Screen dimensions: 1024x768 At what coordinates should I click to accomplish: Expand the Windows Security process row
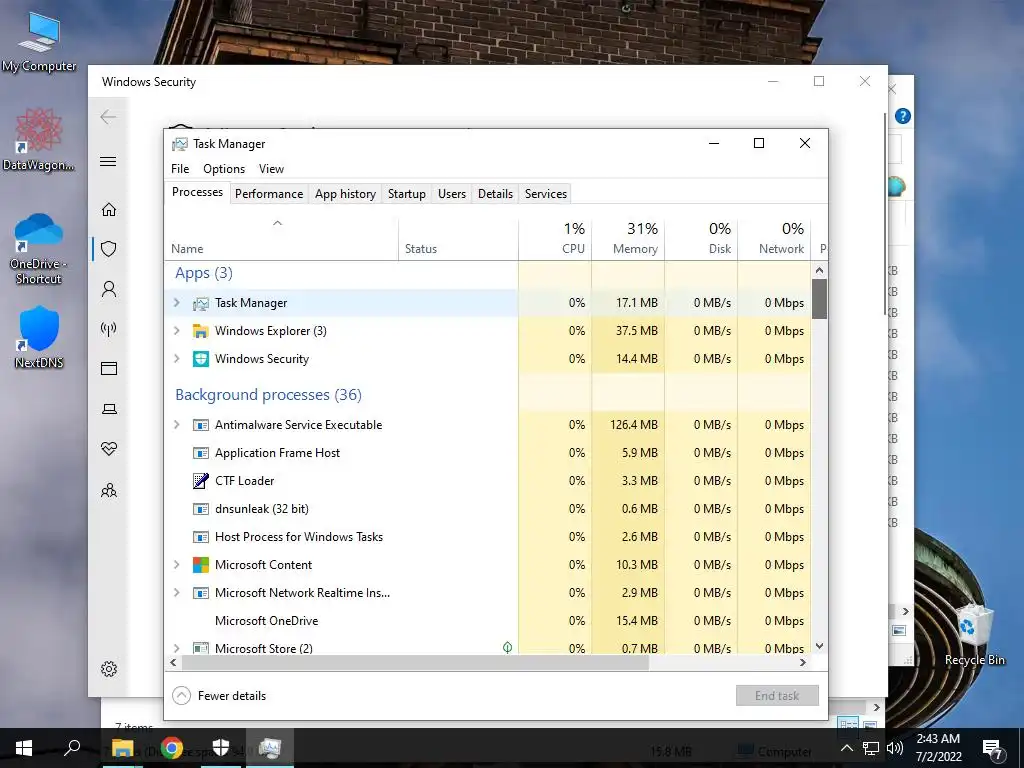[176, 359]
